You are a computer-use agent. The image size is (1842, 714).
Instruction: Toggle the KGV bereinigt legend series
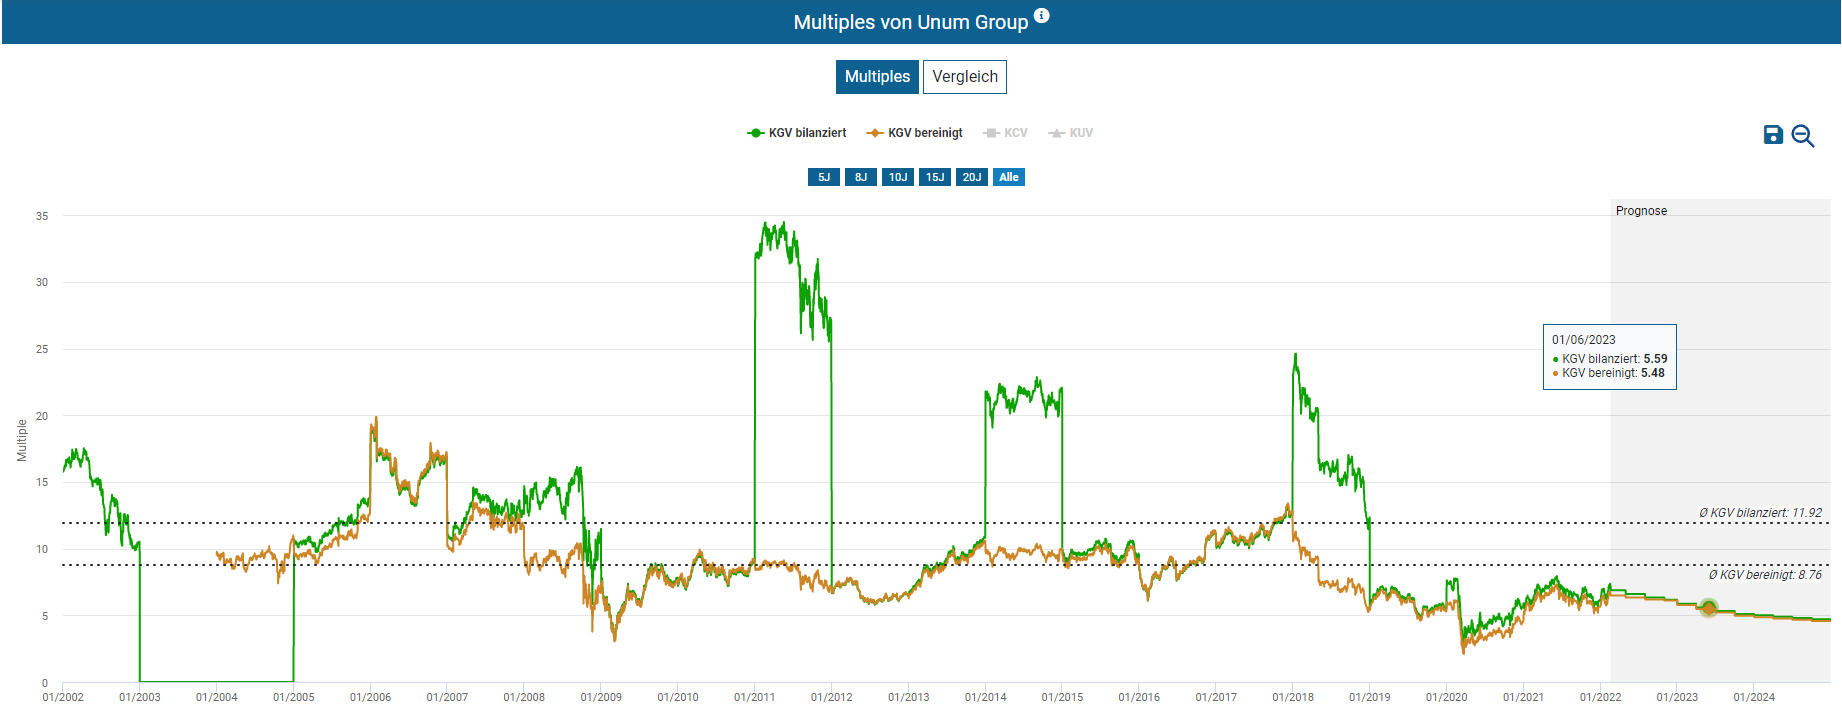[915, 133]
